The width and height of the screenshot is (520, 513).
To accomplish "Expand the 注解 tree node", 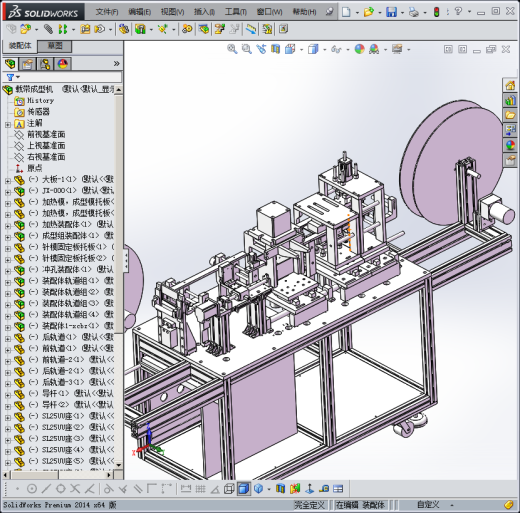I will (x=8, y=125).
